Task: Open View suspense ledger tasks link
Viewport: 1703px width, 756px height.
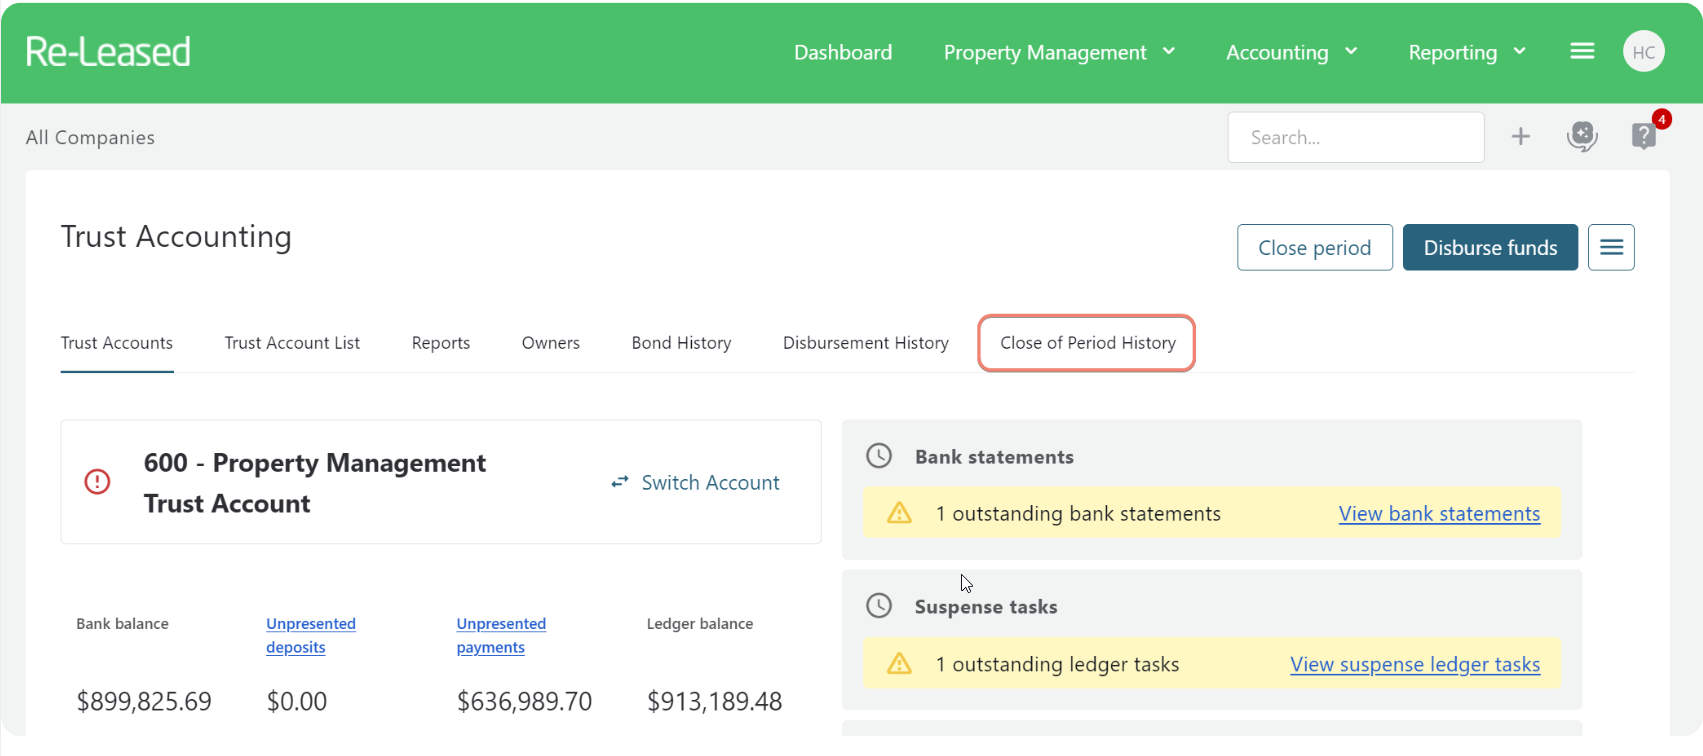Action: [x=1415, y=664]
